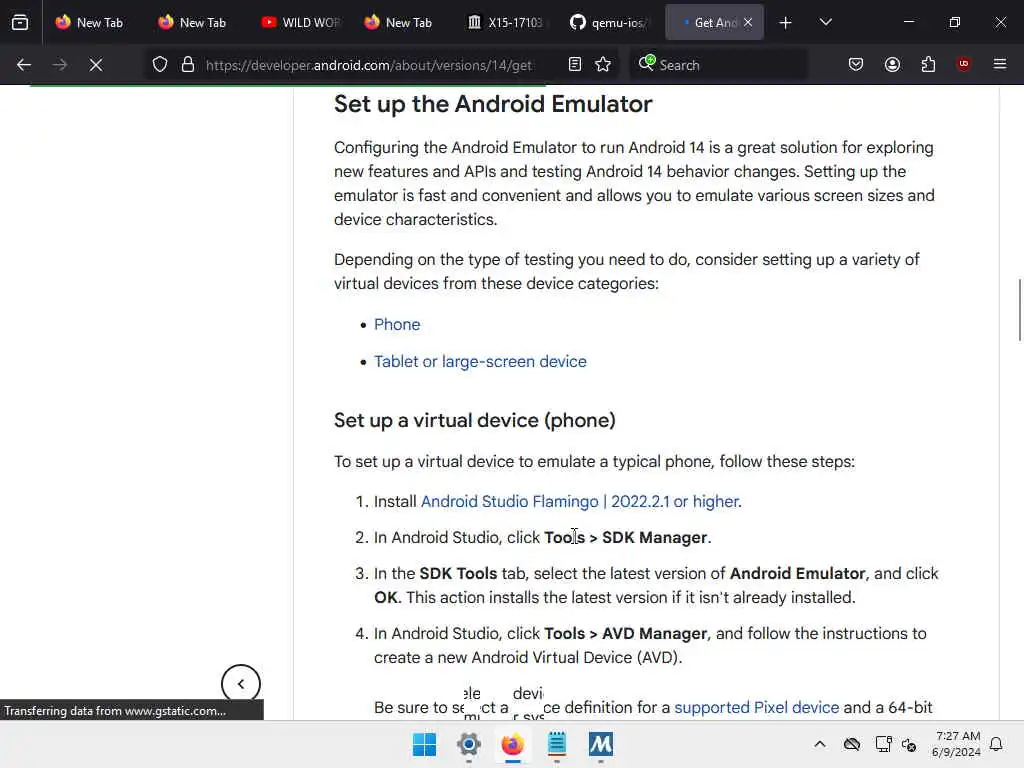
Task: Click heading Set up a virtual device (phone)
Action: pyautogui.click(x=475, y=420)
